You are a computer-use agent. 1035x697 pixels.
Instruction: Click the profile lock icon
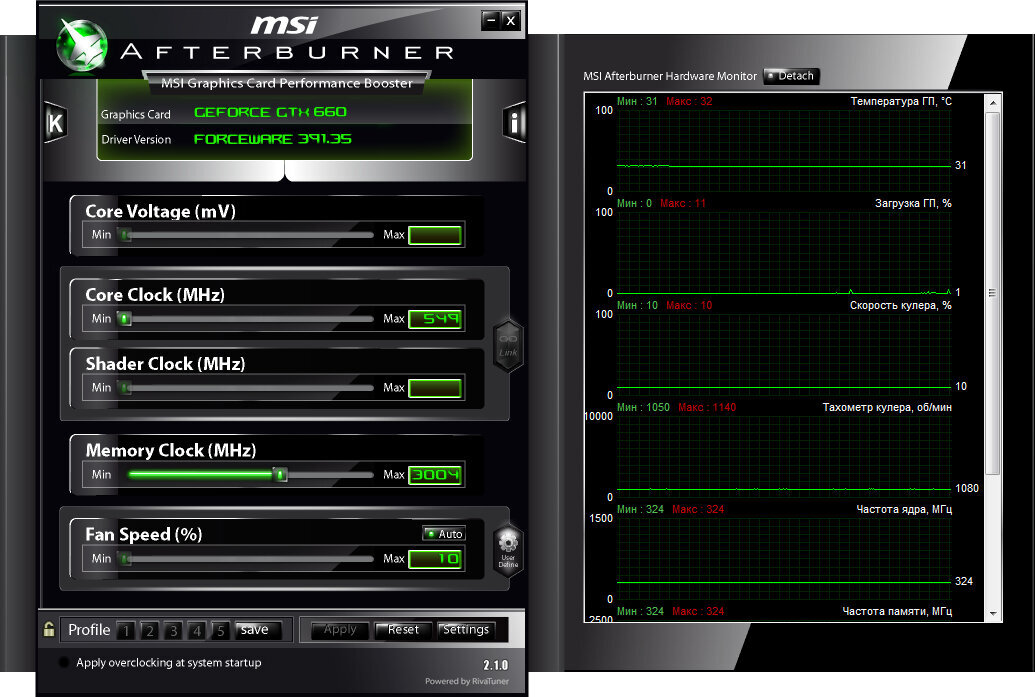click(49, 629)
